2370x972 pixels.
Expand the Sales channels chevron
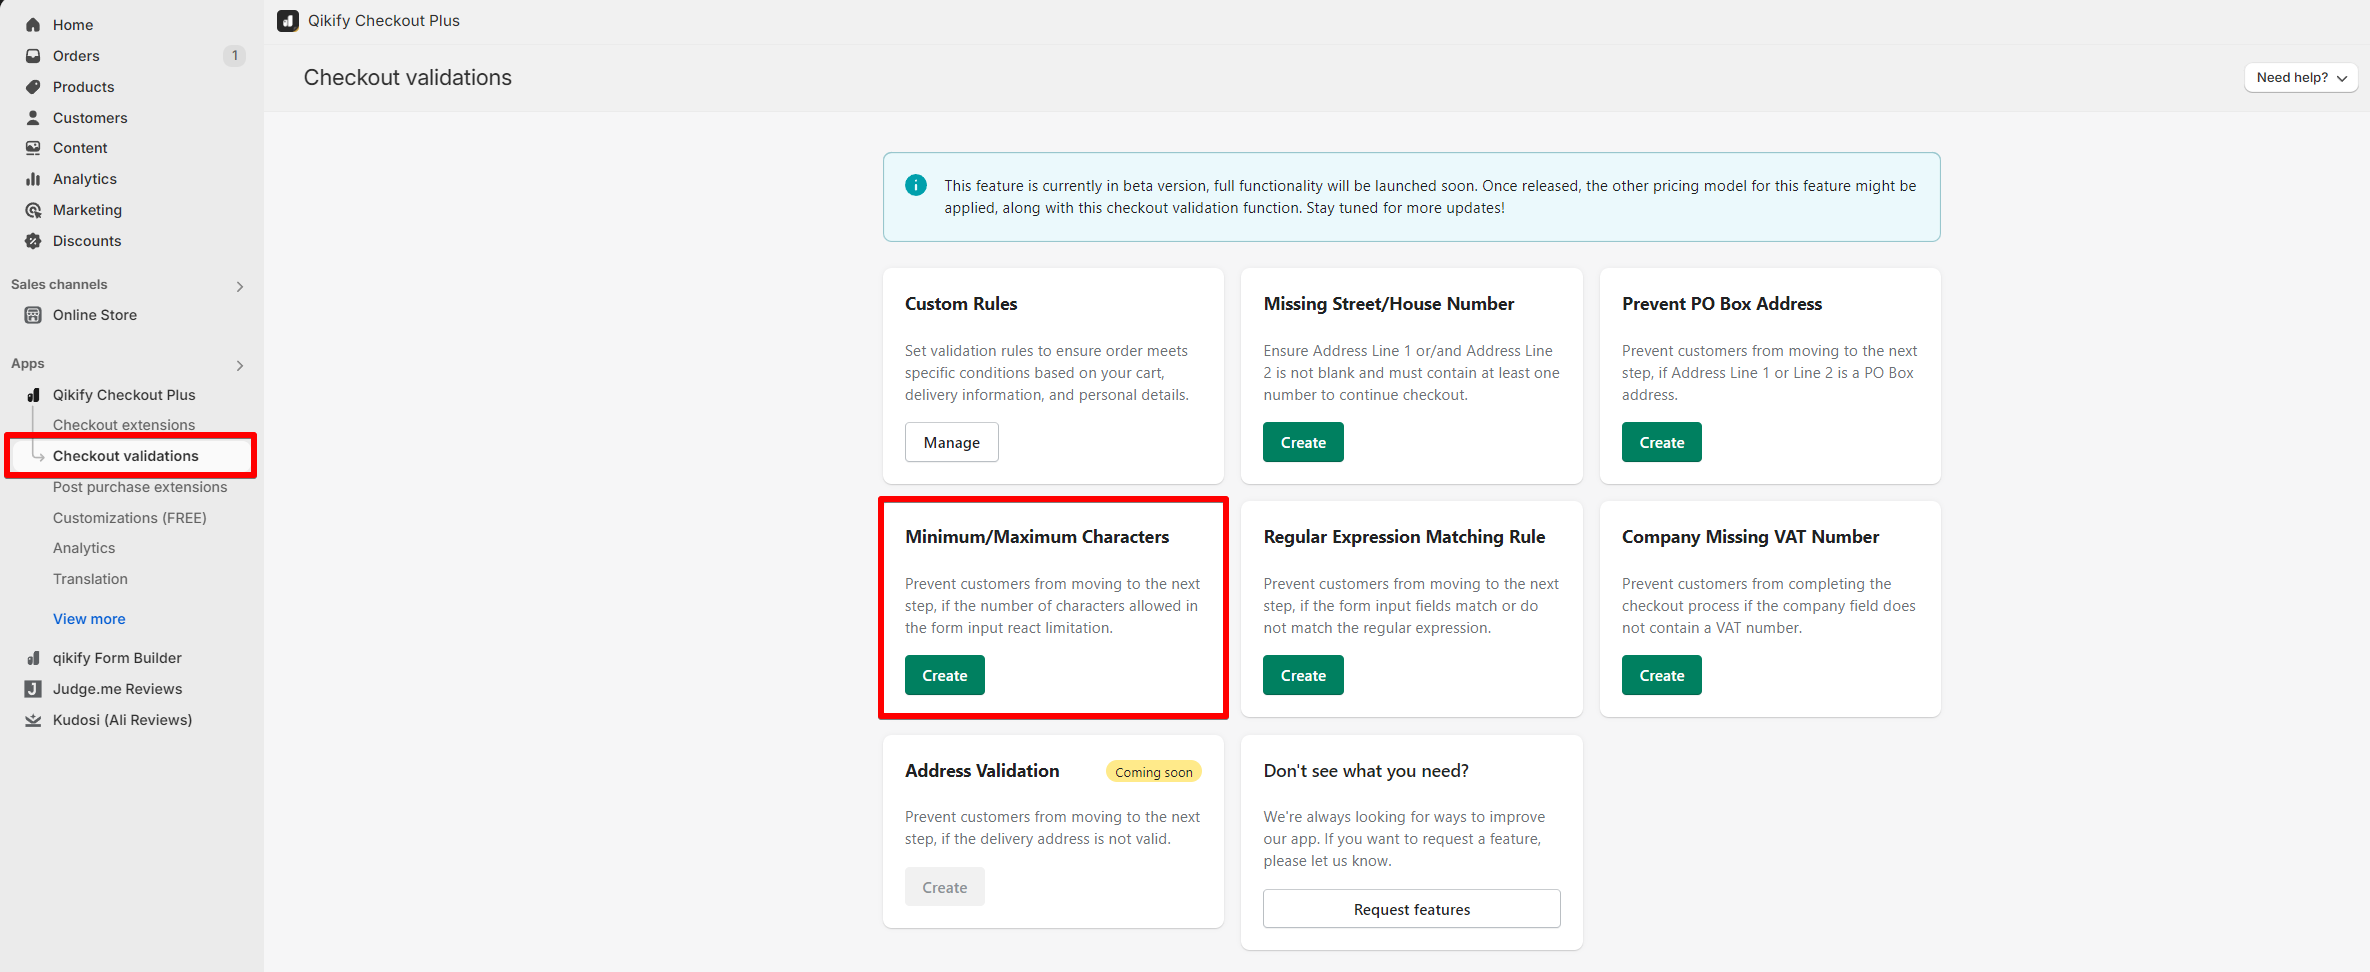pos(240,287)
